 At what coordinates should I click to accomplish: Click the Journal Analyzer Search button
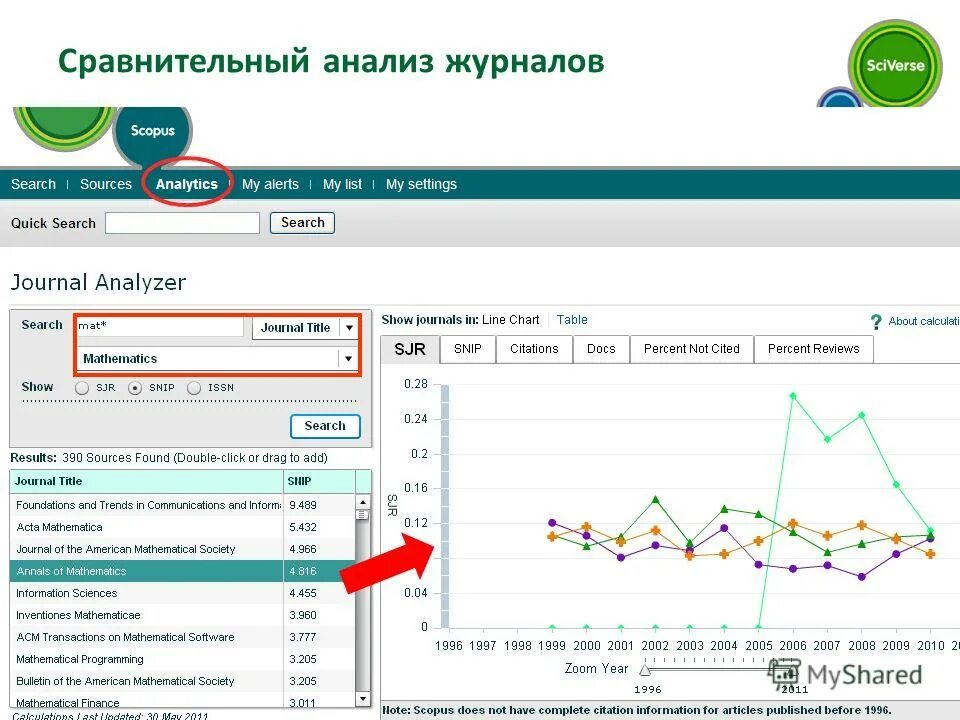tap(325, 426)
